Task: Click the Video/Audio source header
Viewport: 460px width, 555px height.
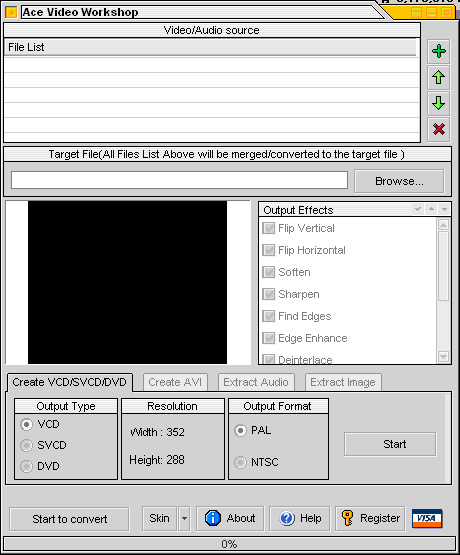Action: 212,30
